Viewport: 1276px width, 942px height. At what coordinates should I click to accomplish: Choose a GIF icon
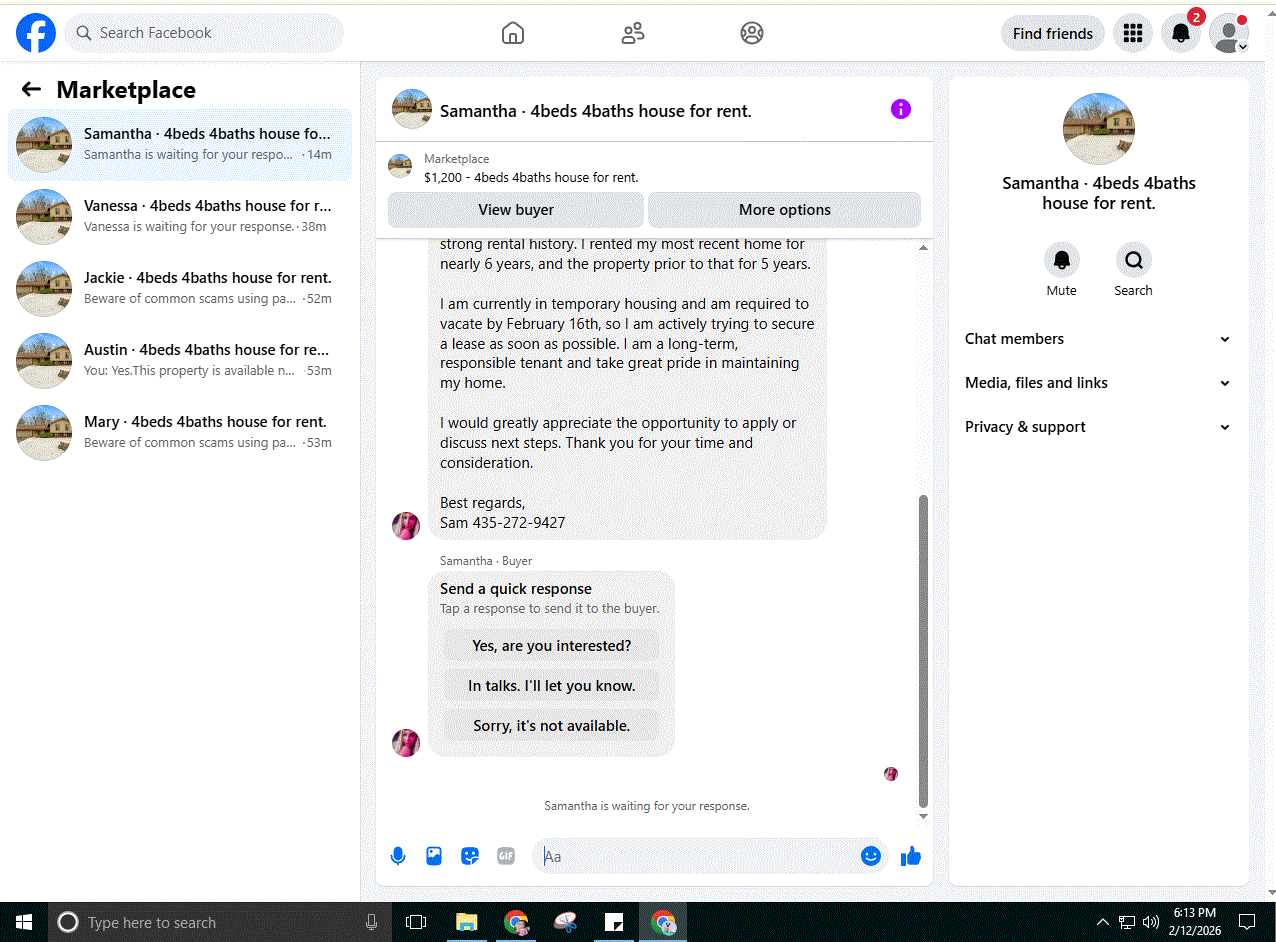coord(506,856)
